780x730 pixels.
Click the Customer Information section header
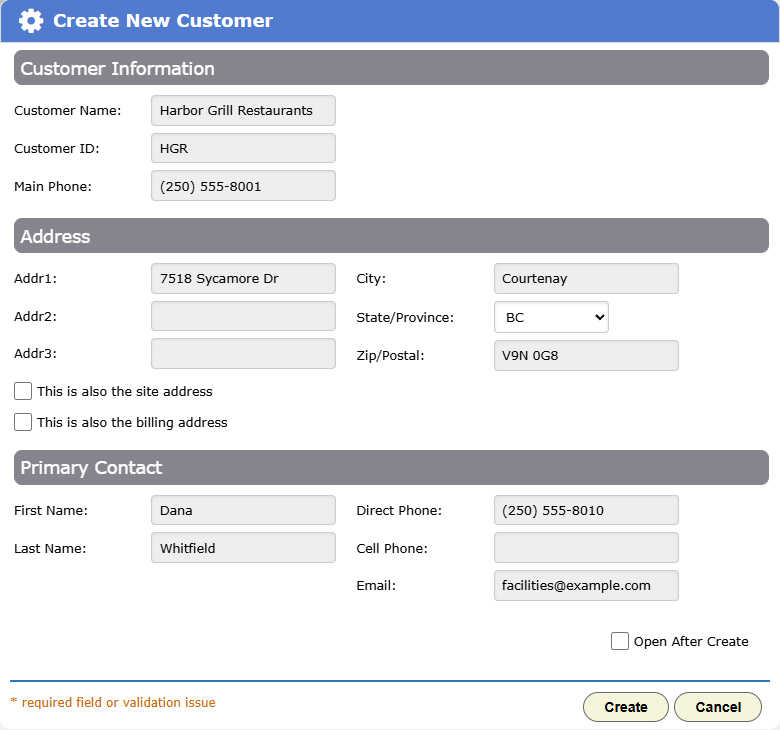(x=391, y=68)
